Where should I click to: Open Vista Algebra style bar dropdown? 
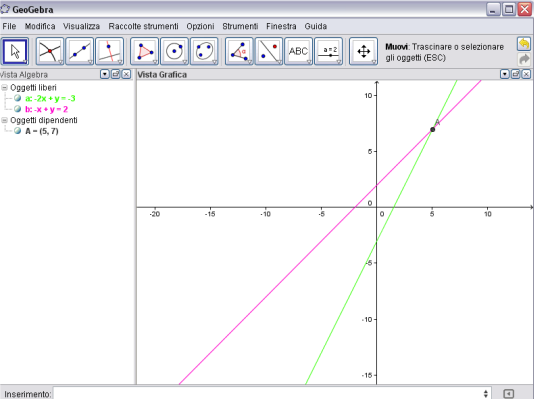pos(105,74)
